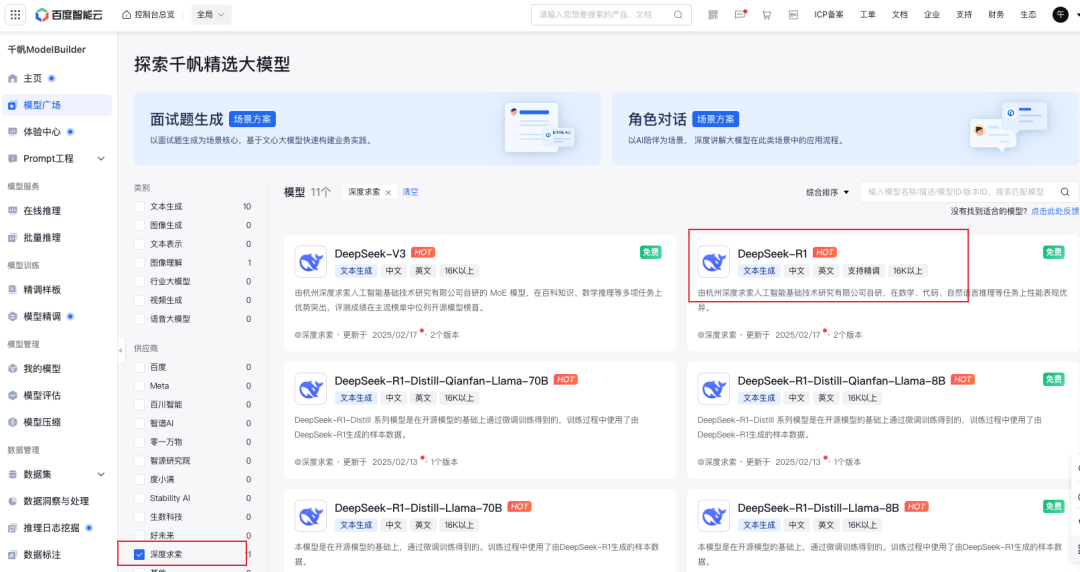Open the 文档 top menu

coord(900,14)
